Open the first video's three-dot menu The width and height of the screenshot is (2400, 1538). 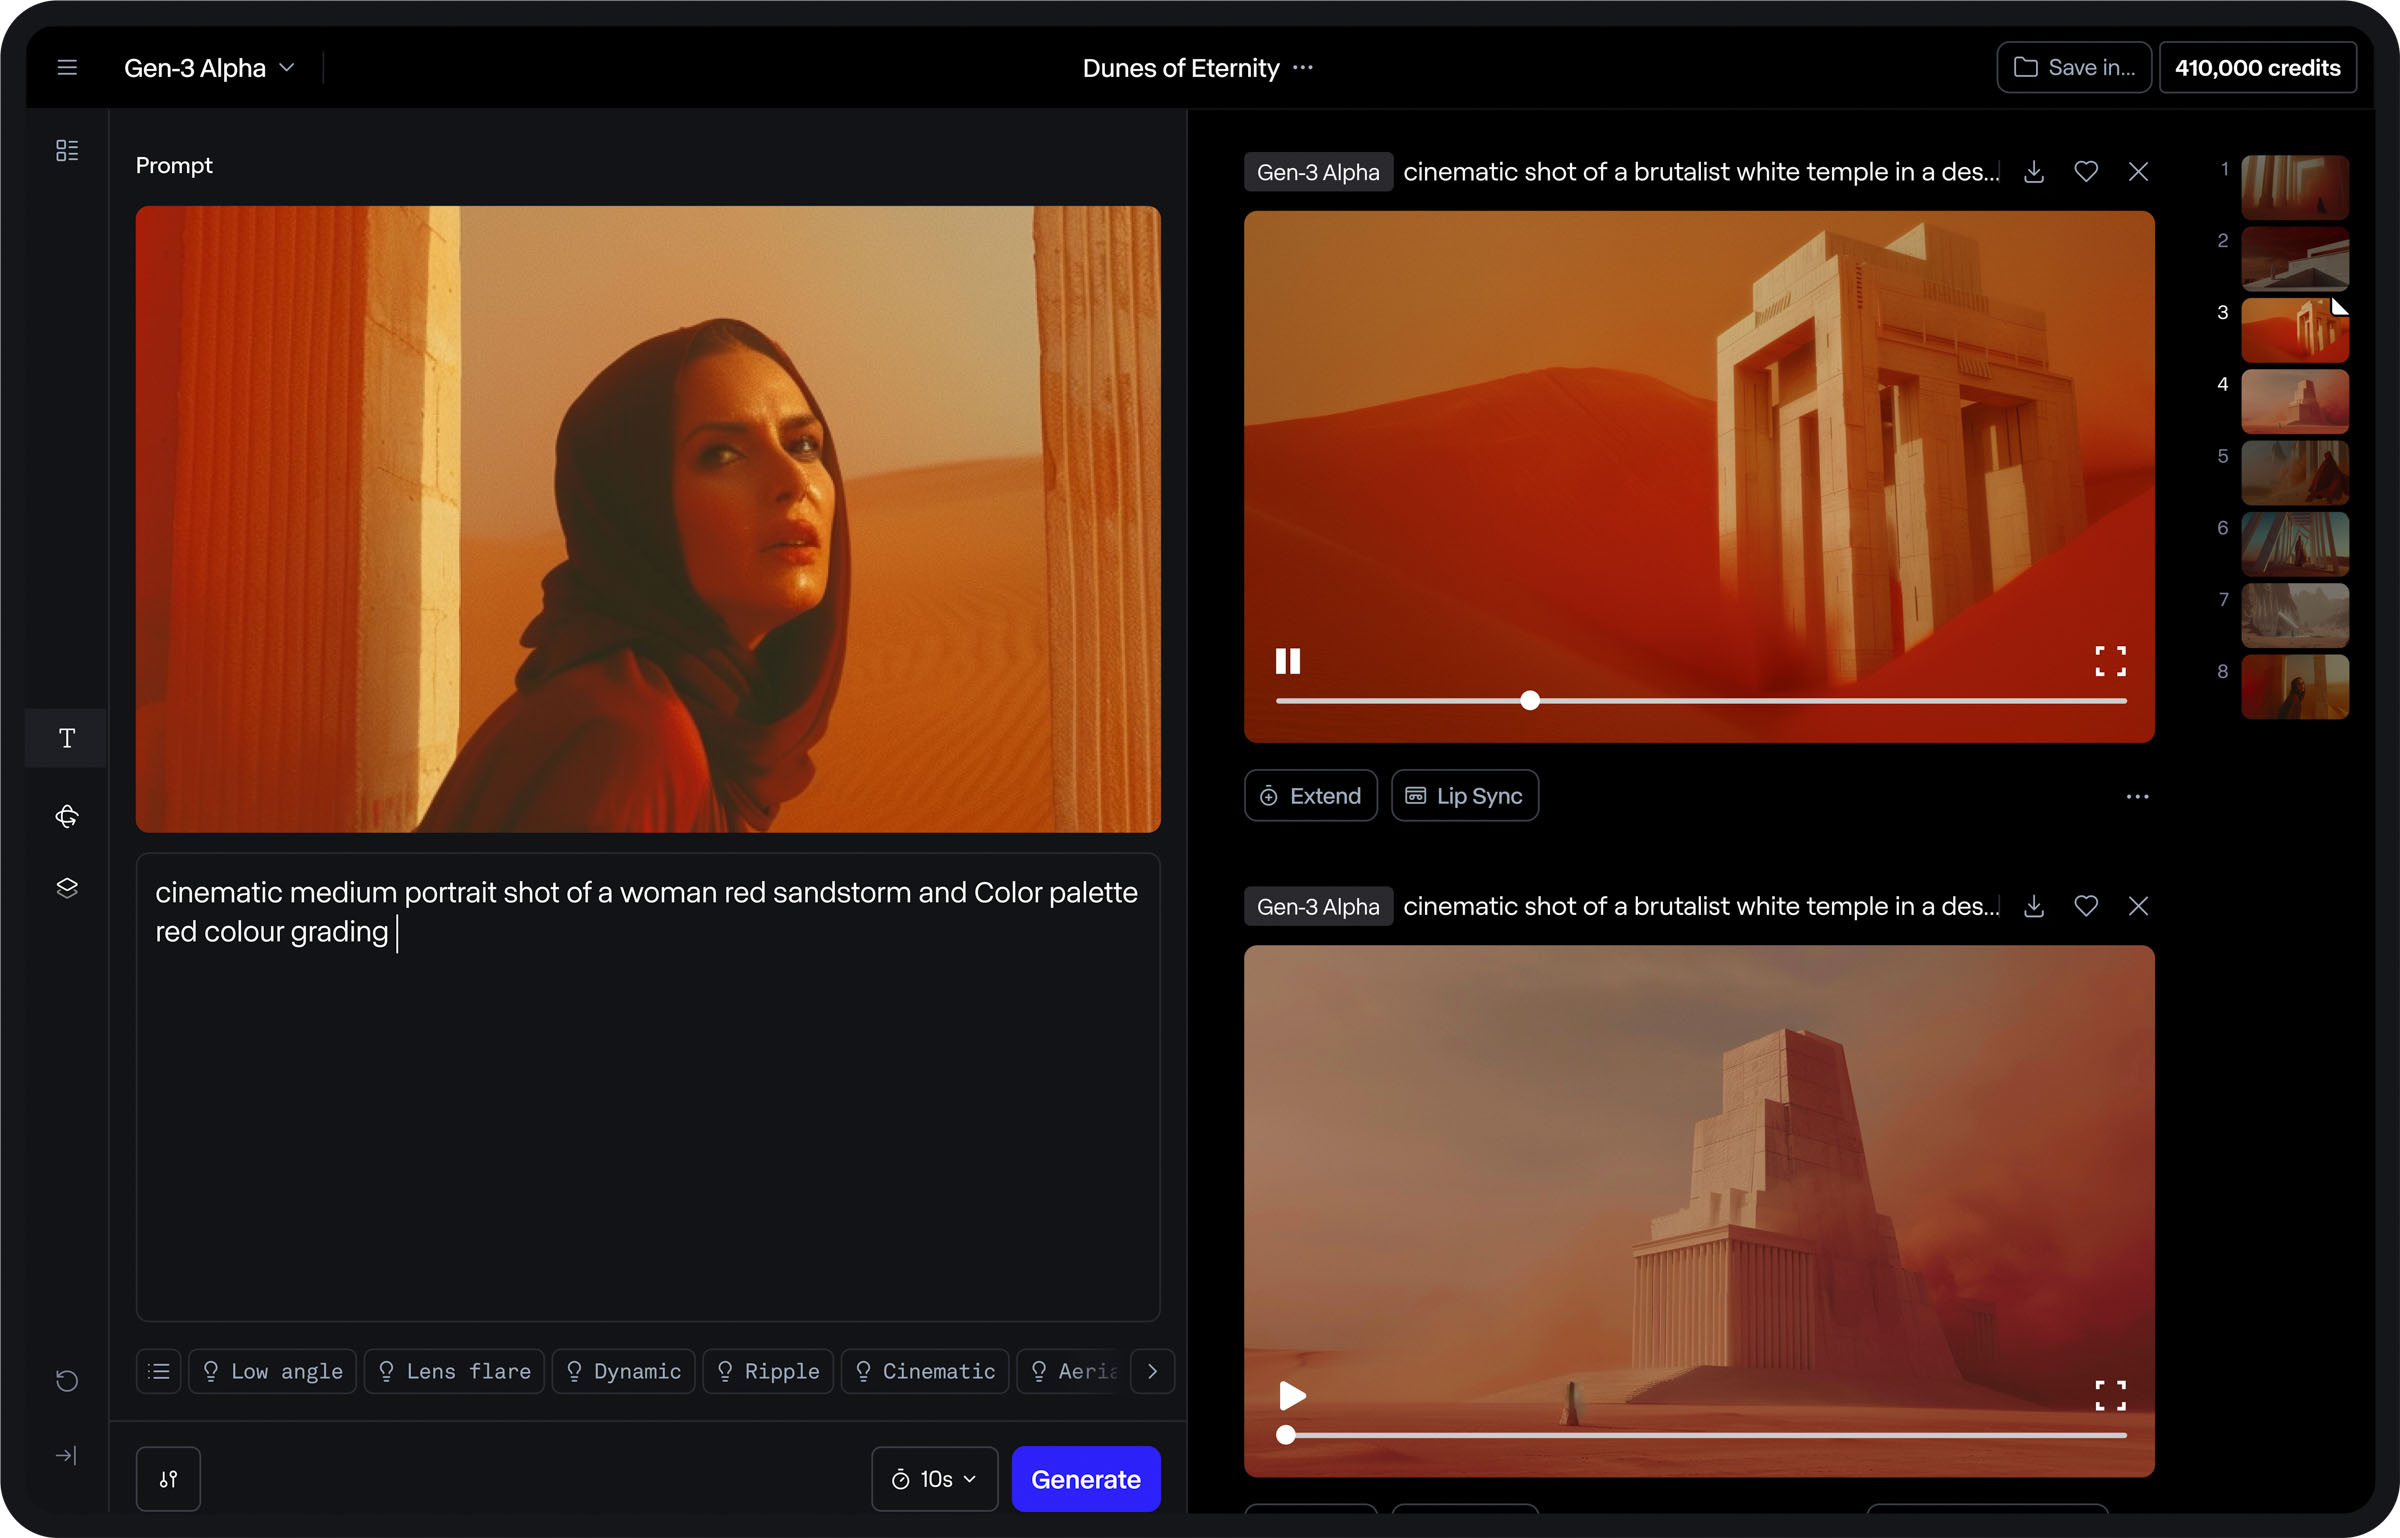click(2137, 797)
